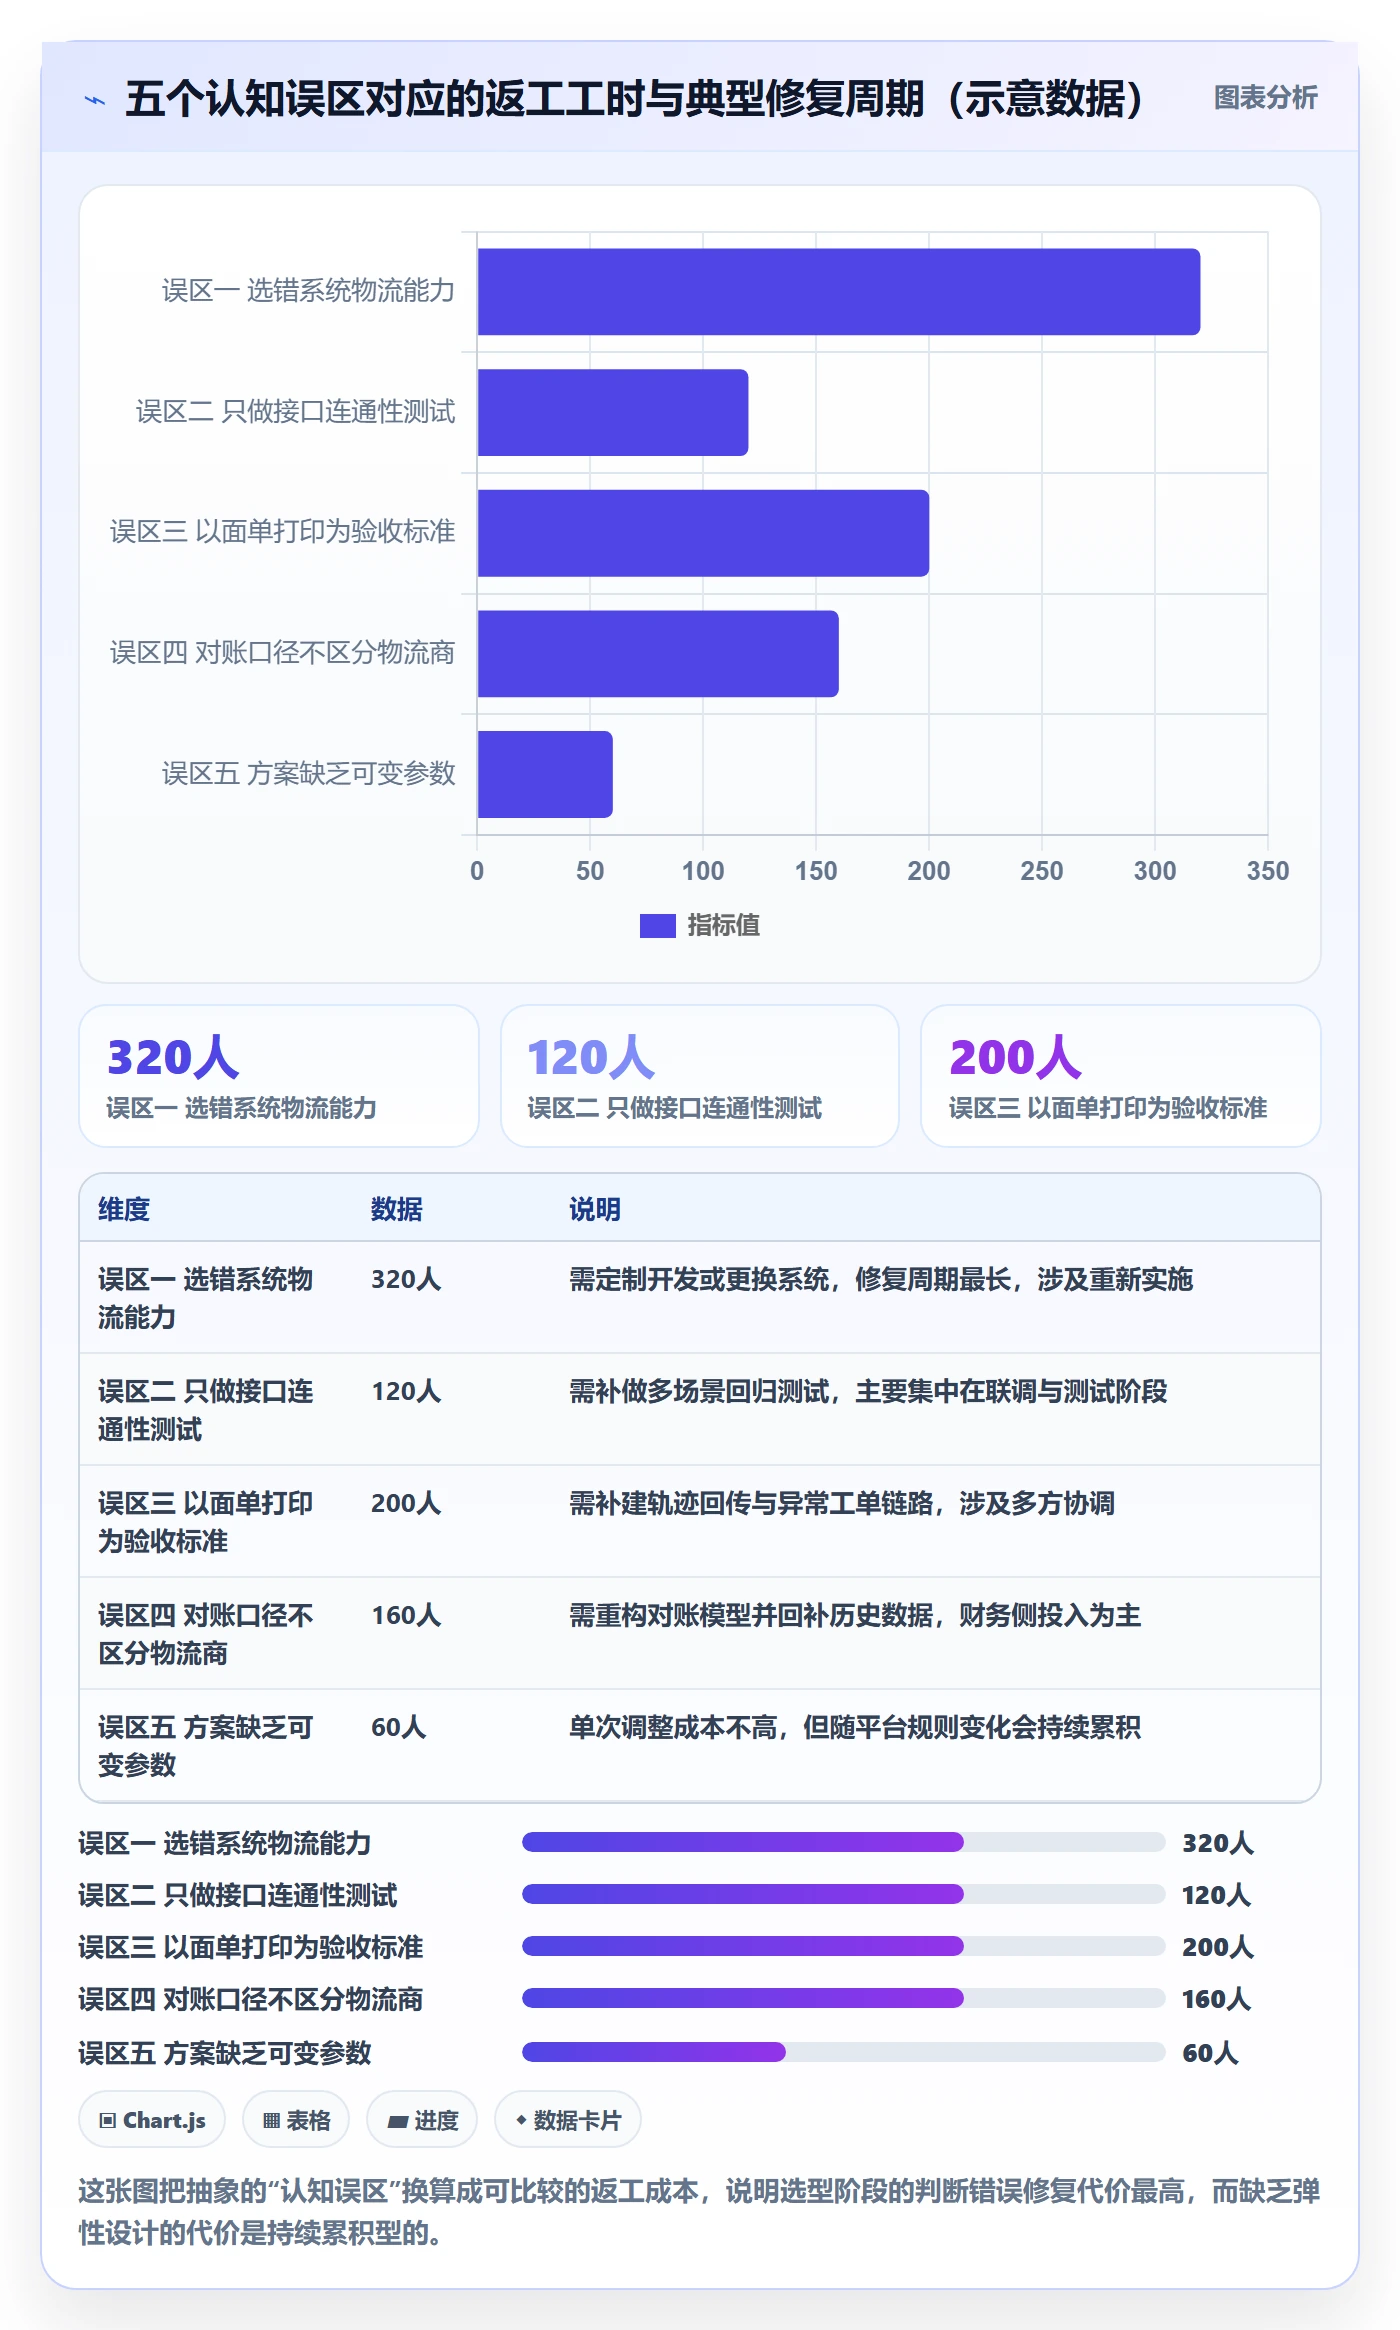Click the 误区一 progress bar
The image size is (1400, 2330).
pyautogui.click(x=843, y=1842)
